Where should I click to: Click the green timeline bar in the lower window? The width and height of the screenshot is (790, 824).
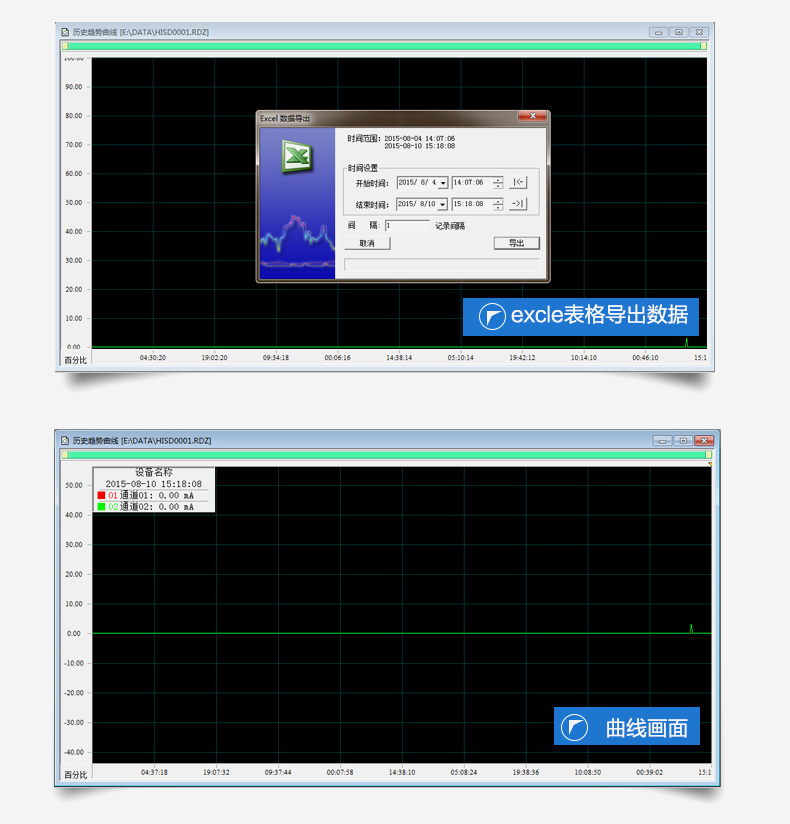pyautogui.click(x=385, y=454)
